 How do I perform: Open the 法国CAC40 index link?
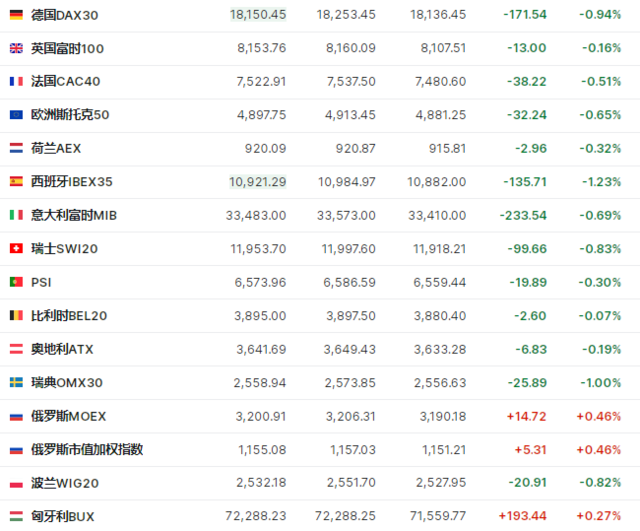pyautogui.click(x=65, y=81)
